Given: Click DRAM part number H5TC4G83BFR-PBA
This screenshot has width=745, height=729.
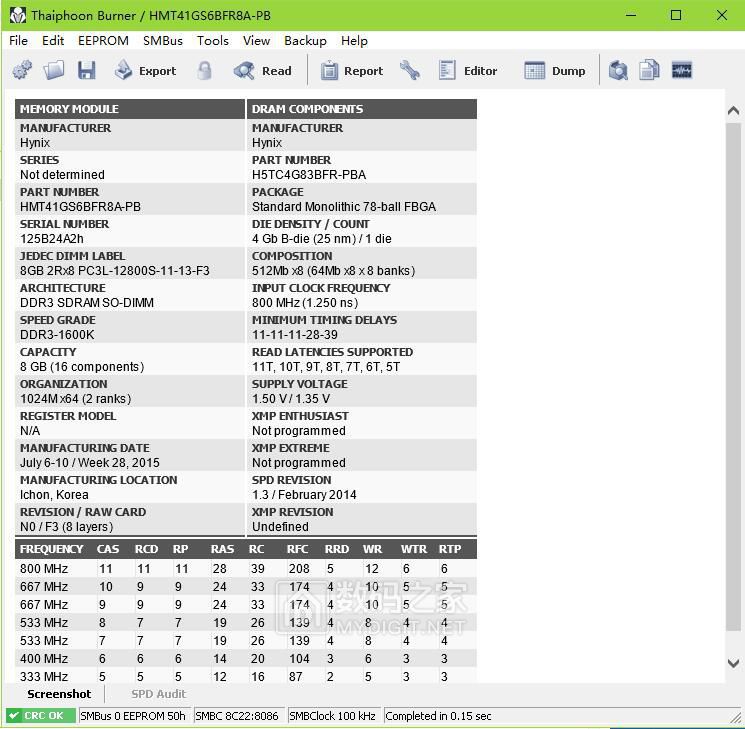Looking at the screenshot, I should pyautogui.click(x=309, y=175).
